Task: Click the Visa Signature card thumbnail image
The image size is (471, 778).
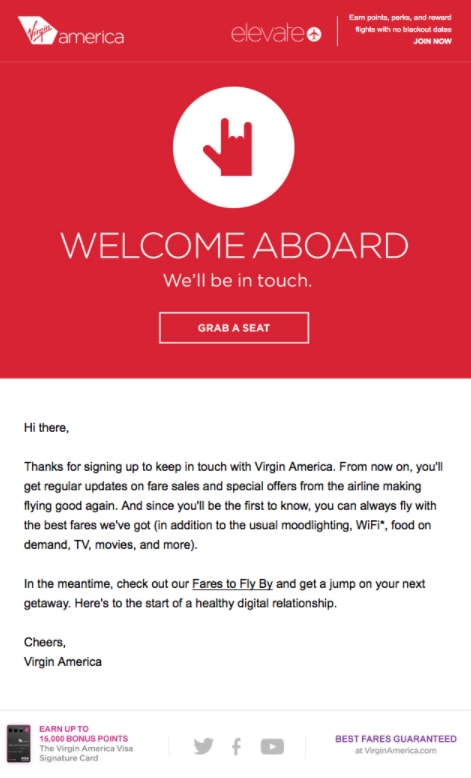Action: click(18, 743)
